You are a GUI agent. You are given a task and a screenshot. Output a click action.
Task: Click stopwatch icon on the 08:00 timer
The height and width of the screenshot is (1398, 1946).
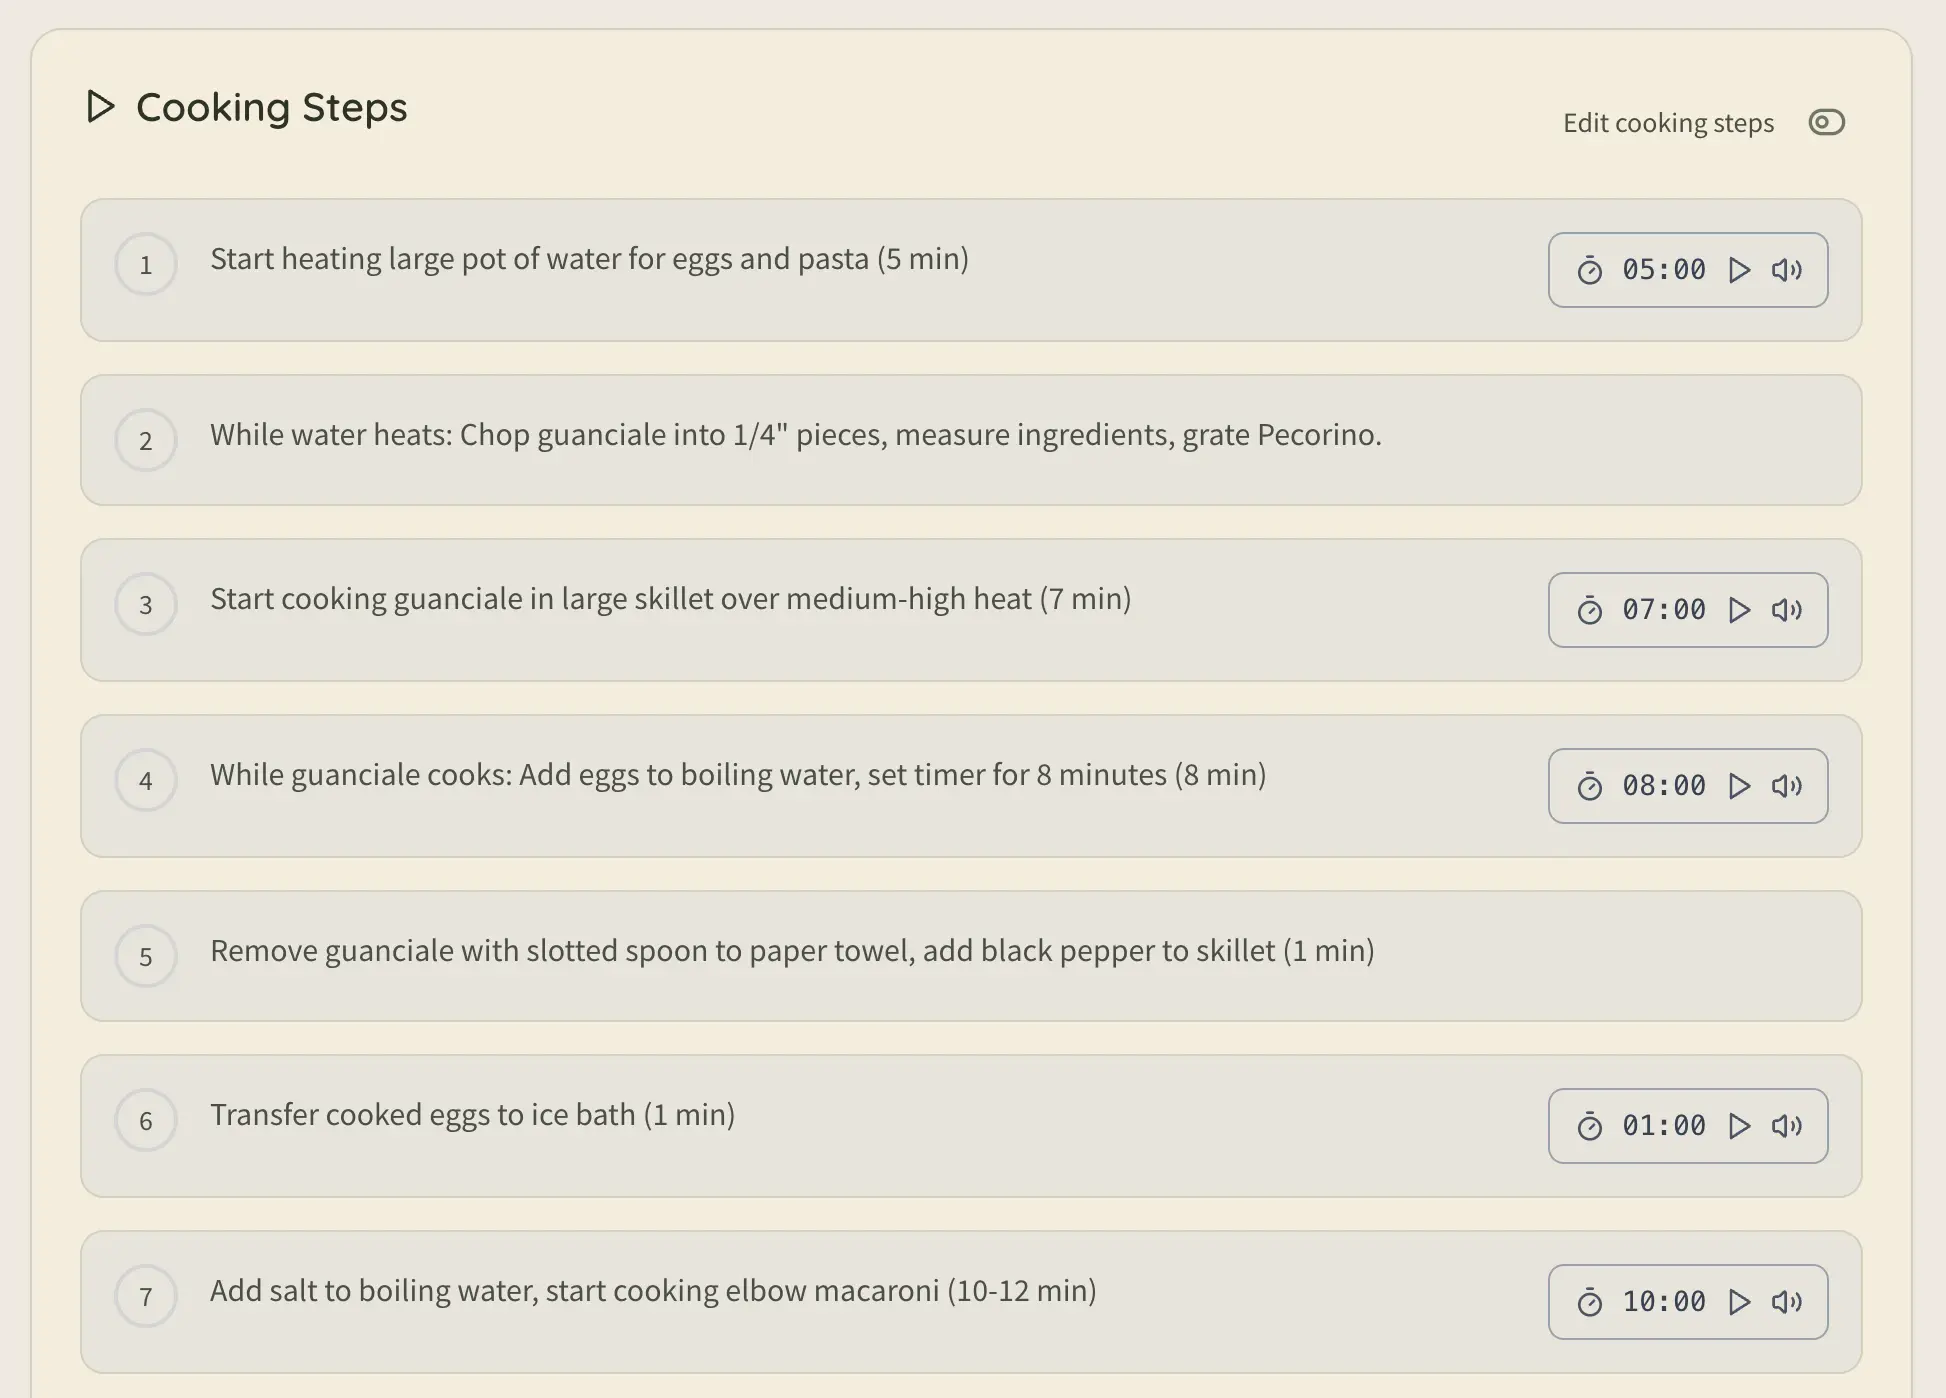point(1589,786)
